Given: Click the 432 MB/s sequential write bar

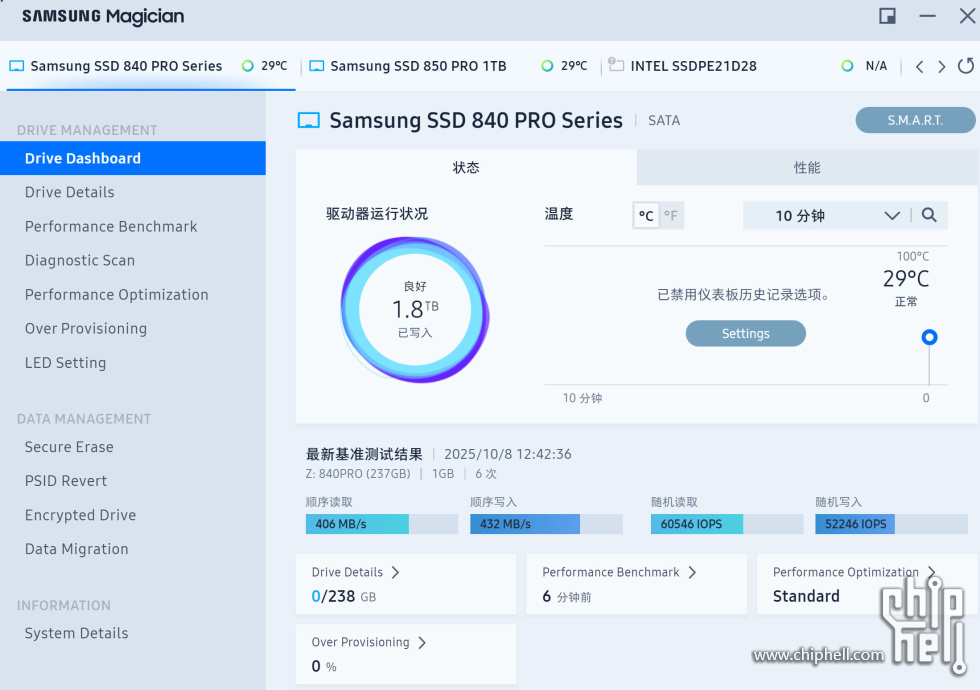Looking at the screenshot, I should coord(546,524).
